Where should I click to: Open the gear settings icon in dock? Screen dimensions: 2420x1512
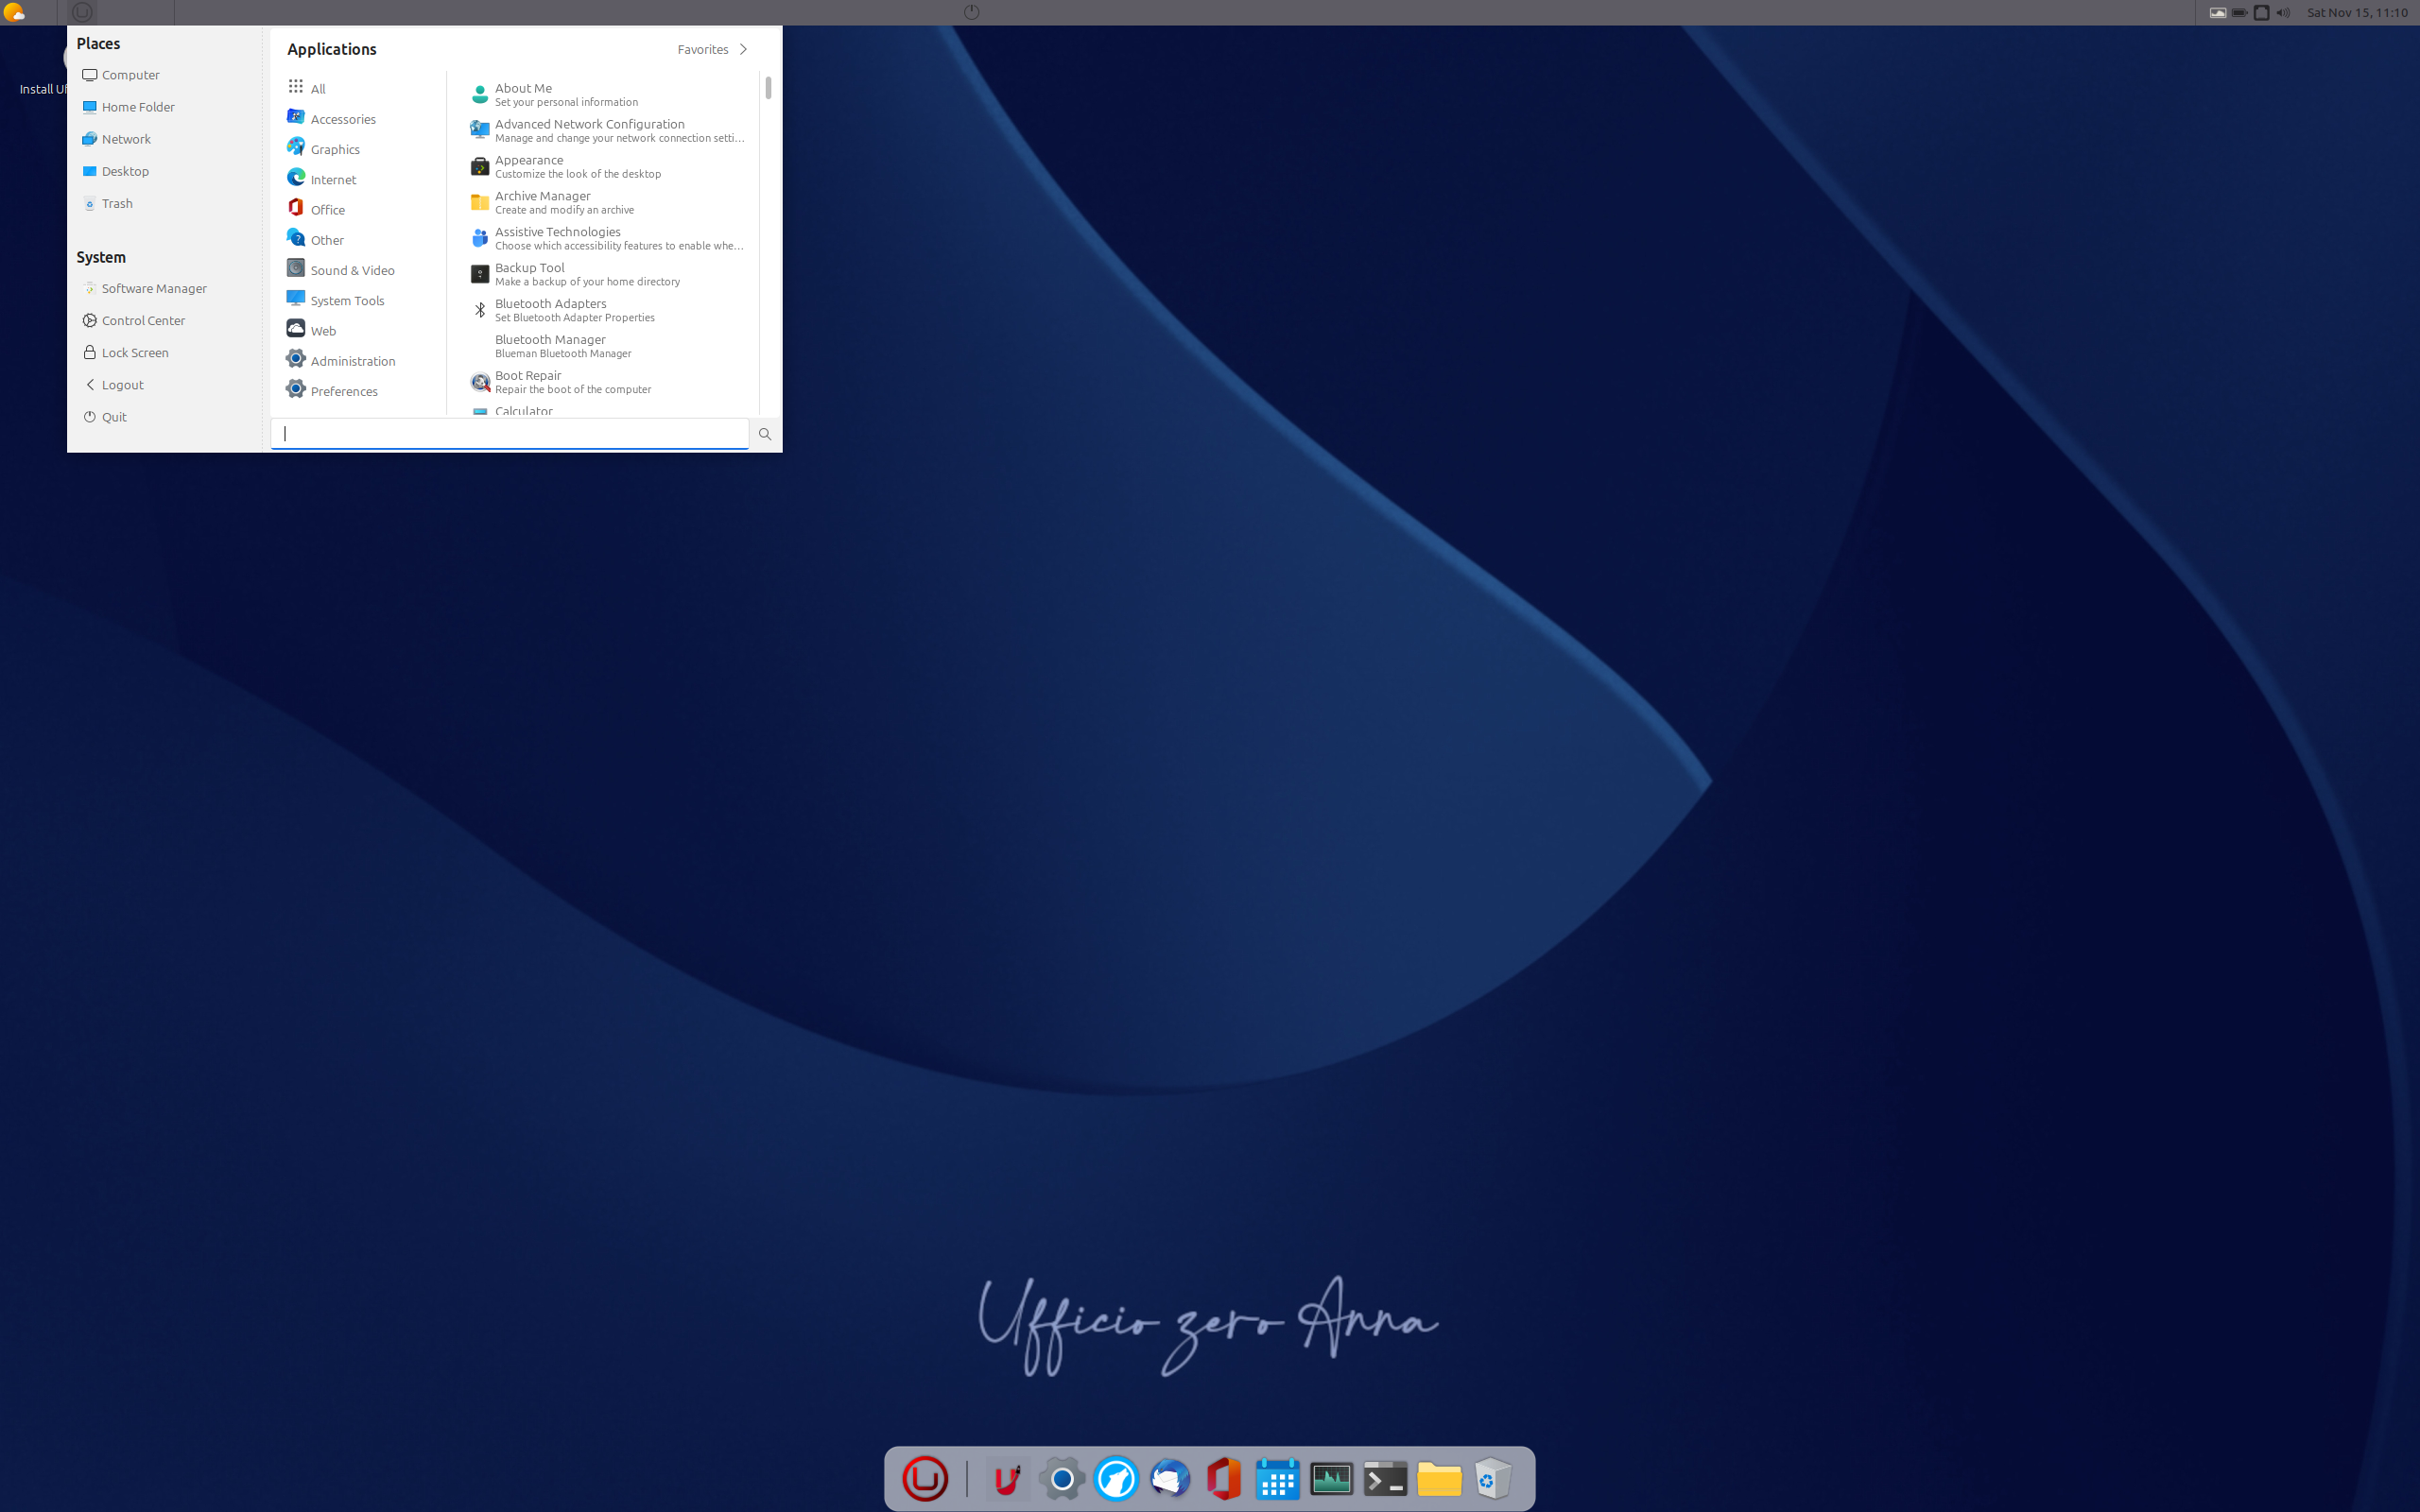tap(1062, 1478)
